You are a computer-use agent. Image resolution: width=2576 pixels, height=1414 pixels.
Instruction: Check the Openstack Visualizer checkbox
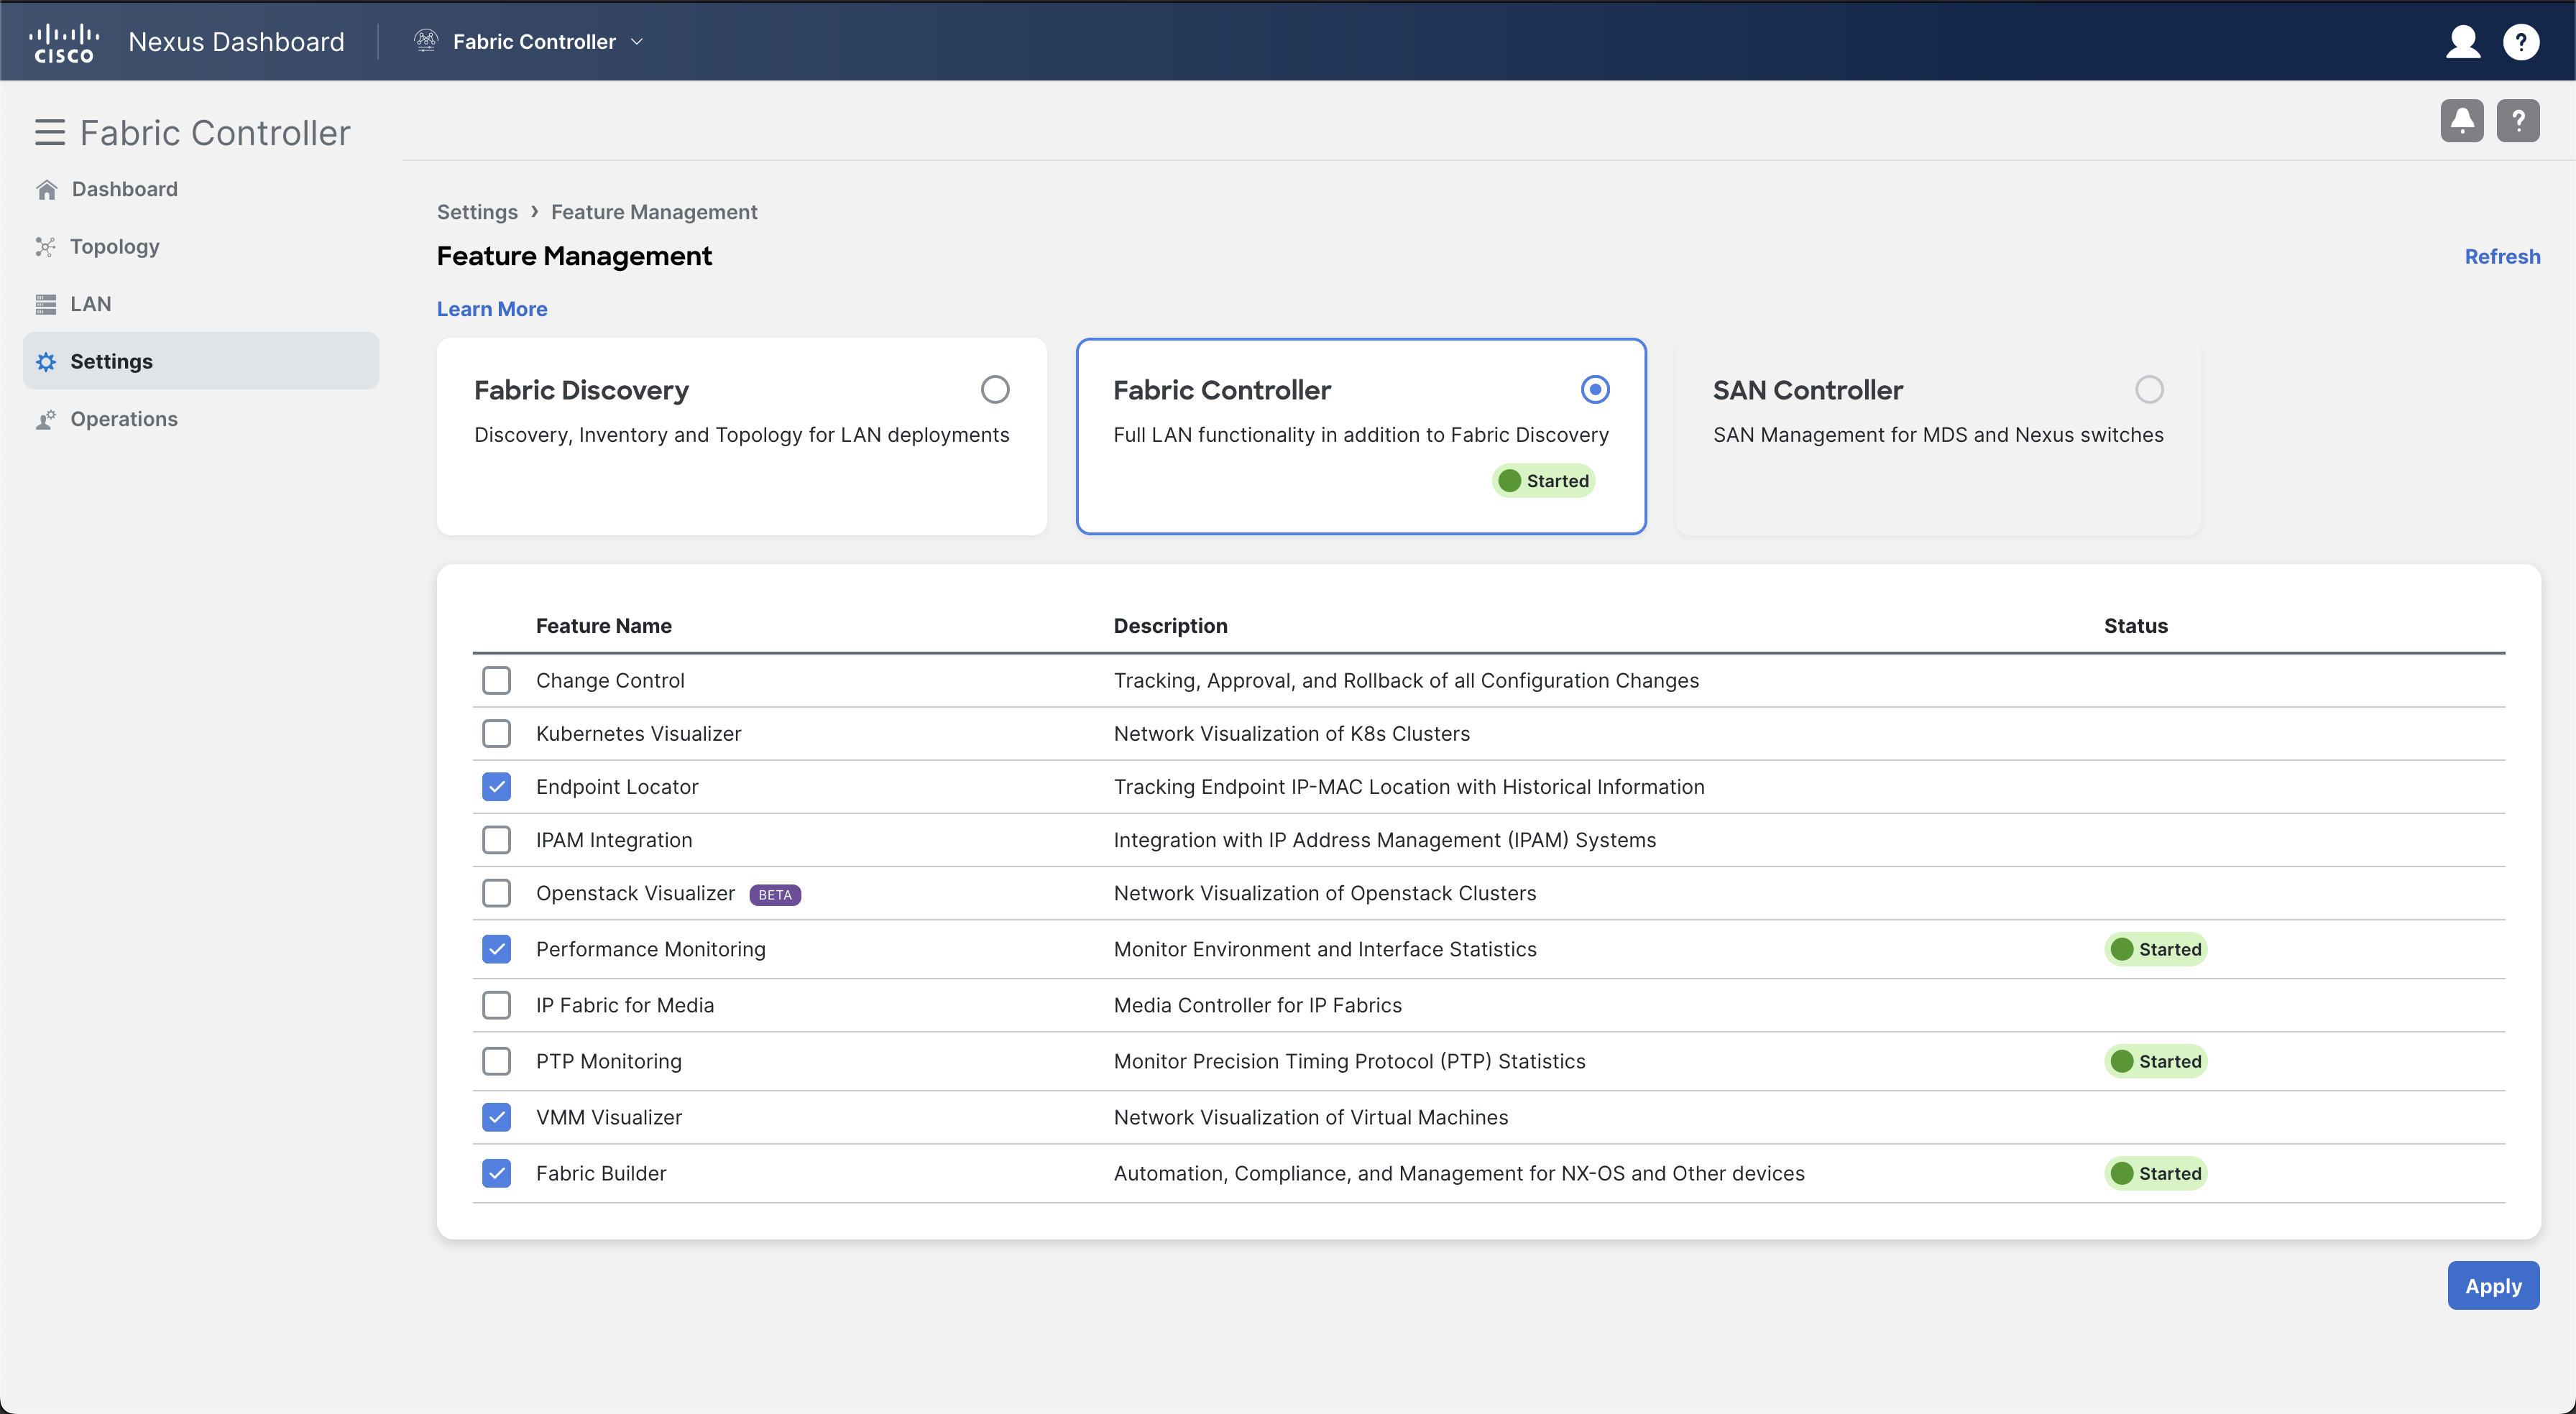pyautogui.click(x=496, y=893)
